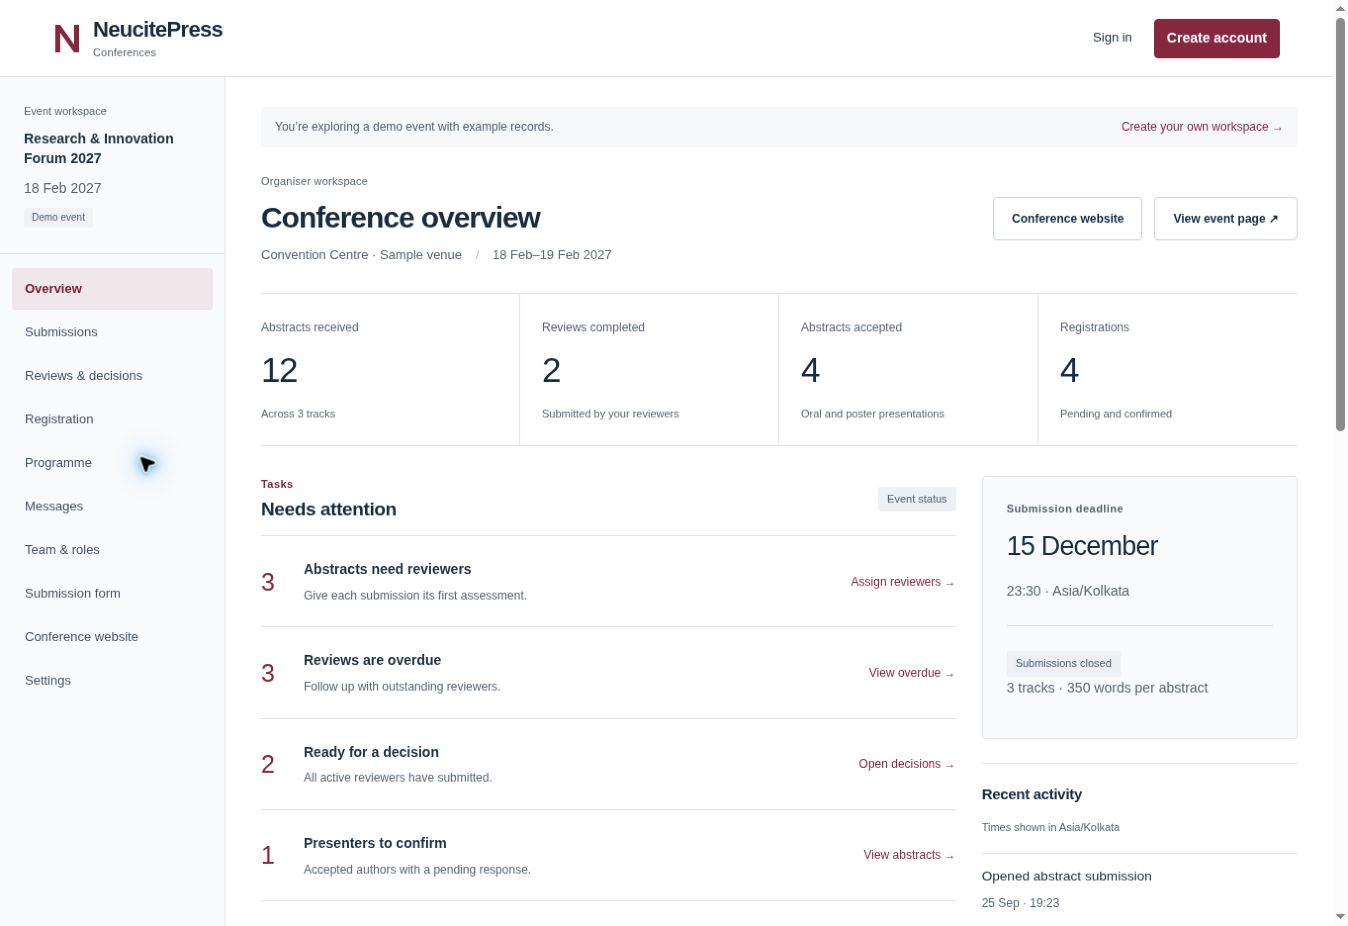Image resolution: width=1348 pixels, height=926 pixels.
Task: Click the Reviews completed stat label
Action: pyautogui.click(x=593, y=327)
